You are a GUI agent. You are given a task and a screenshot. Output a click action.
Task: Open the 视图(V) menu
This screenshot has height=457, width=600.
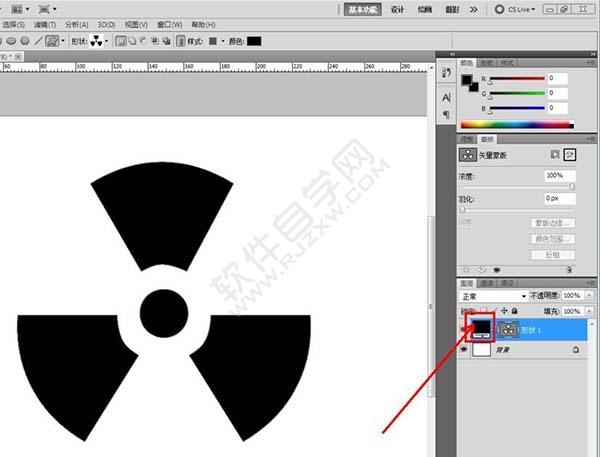(136, 24)
